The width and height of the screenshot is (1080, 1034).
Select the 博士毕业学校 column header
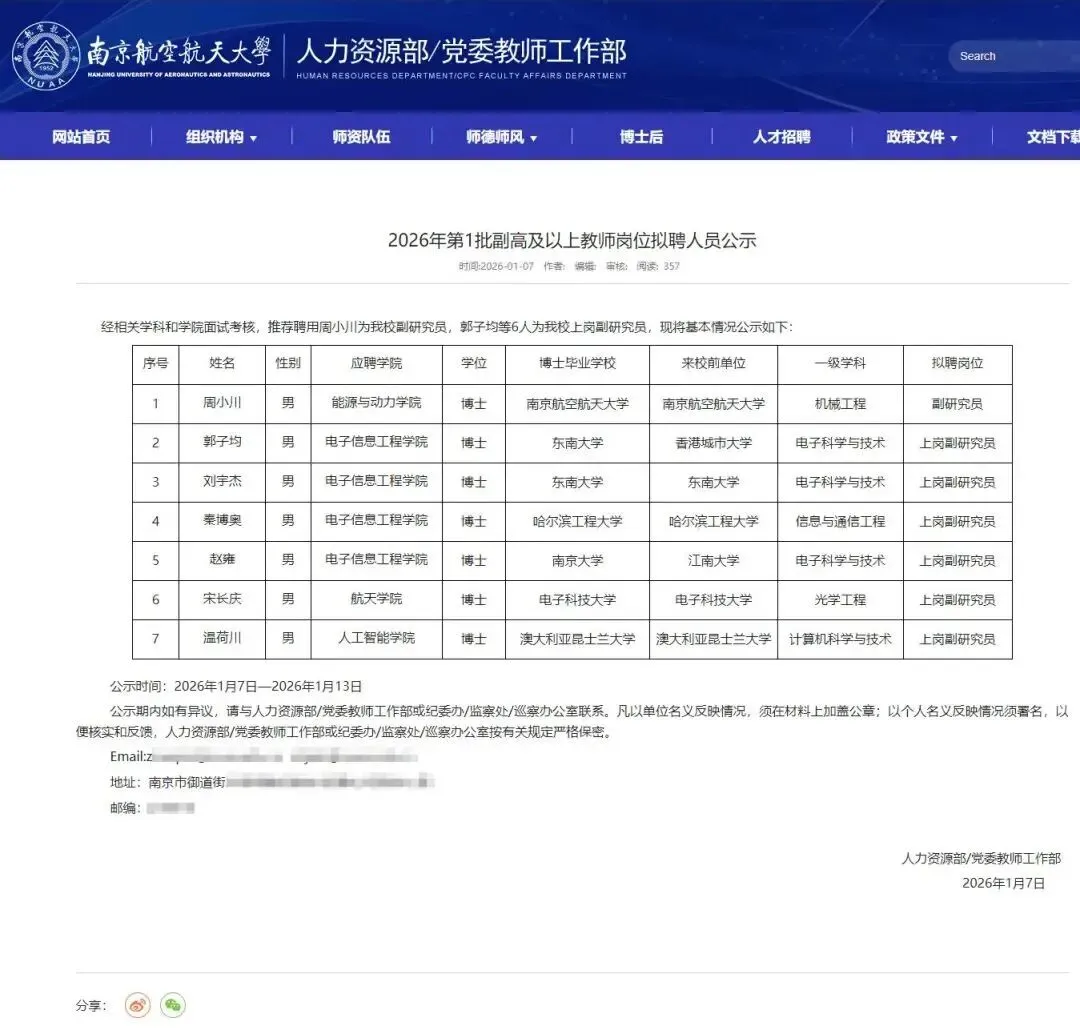pyautogui.click(x=577, y=363)
